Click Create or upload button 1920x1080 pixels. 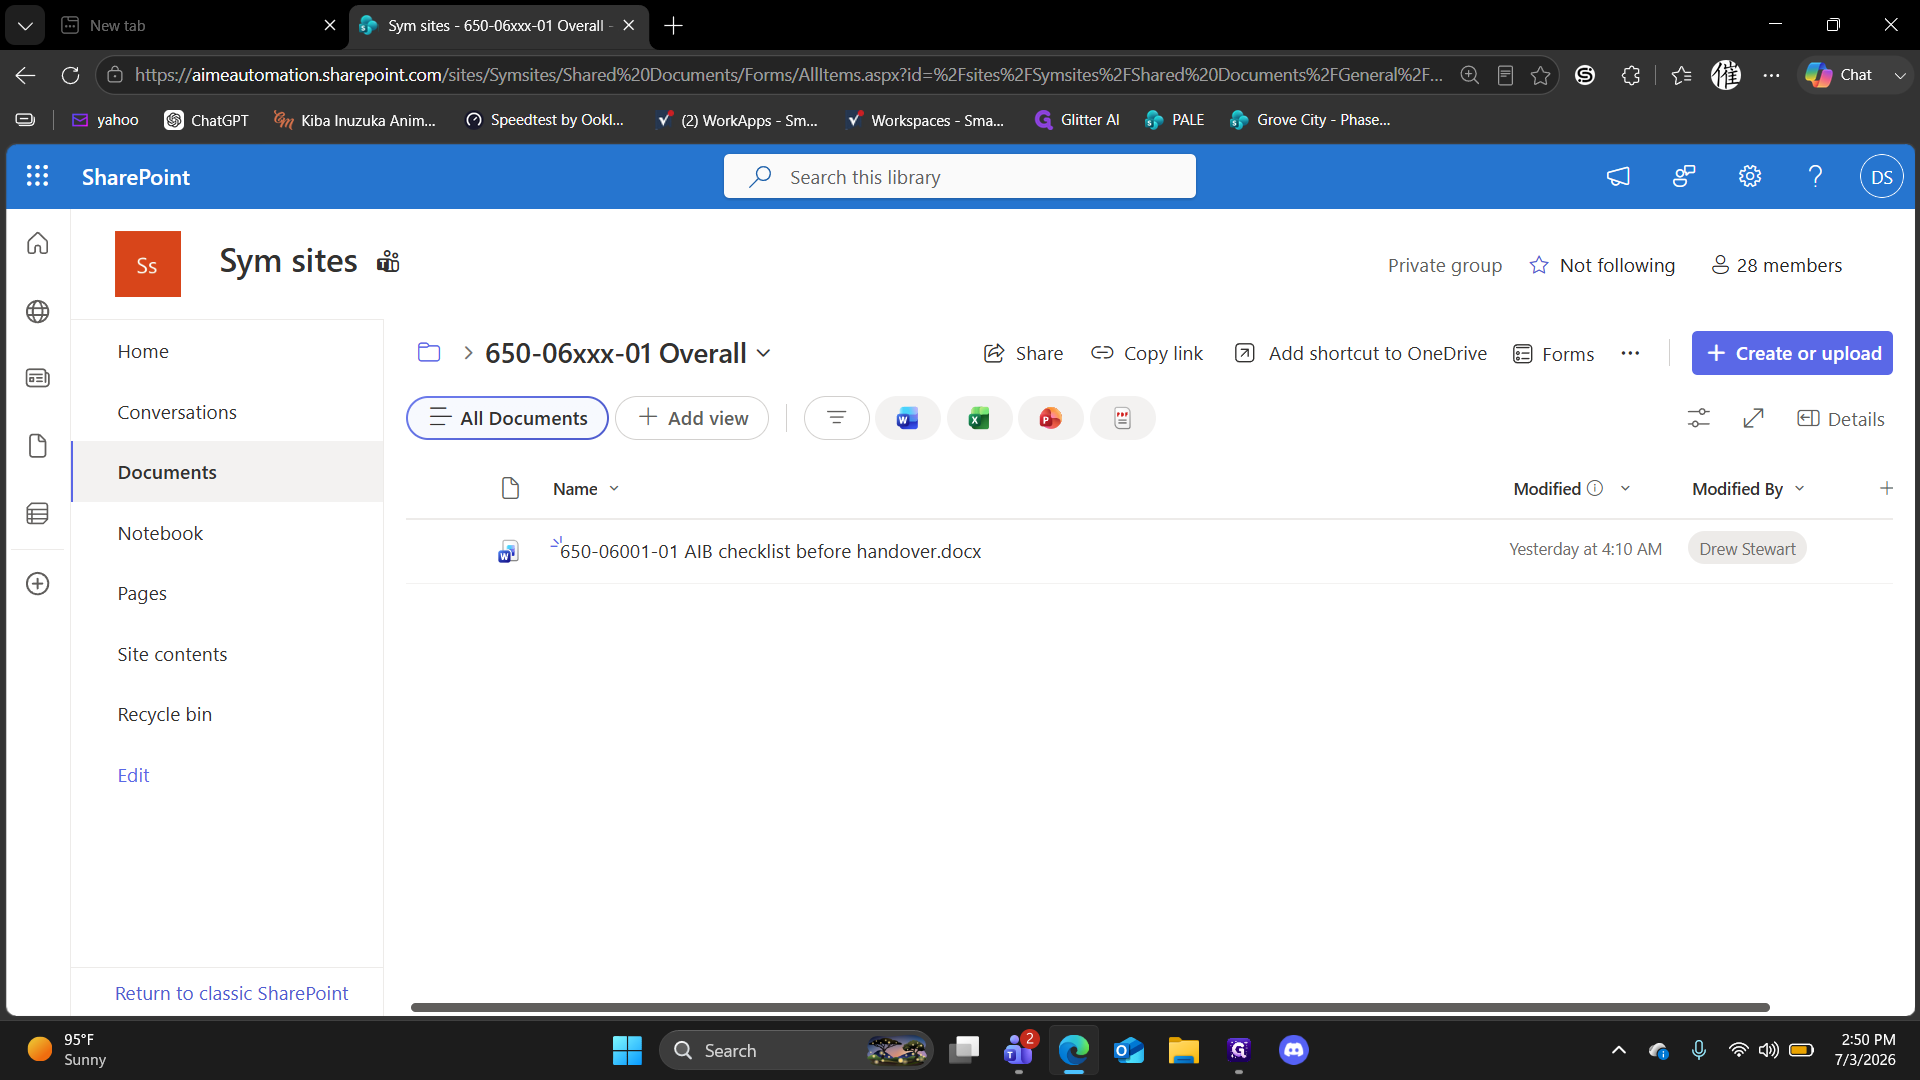[x=1792, y=353]
